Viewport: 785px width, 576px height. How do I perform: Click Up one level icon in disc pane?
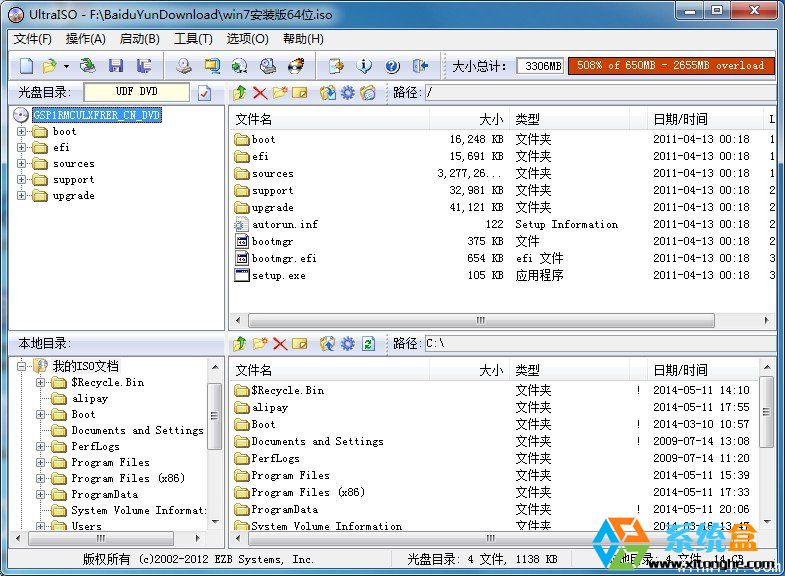pyautogui.click(x=240, y=93)
